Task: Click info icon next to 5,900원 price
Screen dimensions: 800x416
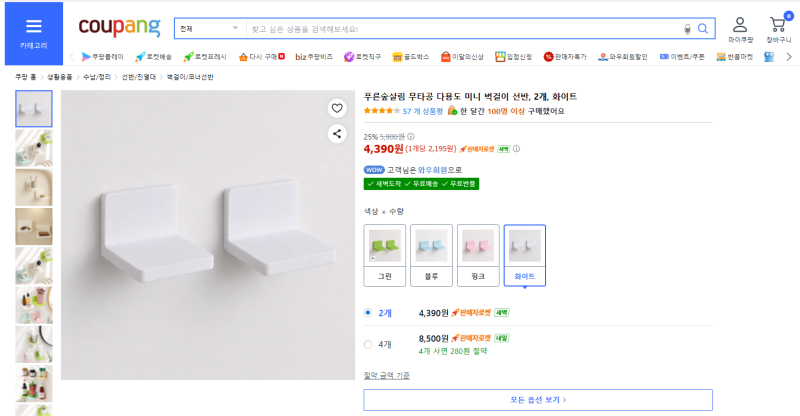Action: (411, 136)
